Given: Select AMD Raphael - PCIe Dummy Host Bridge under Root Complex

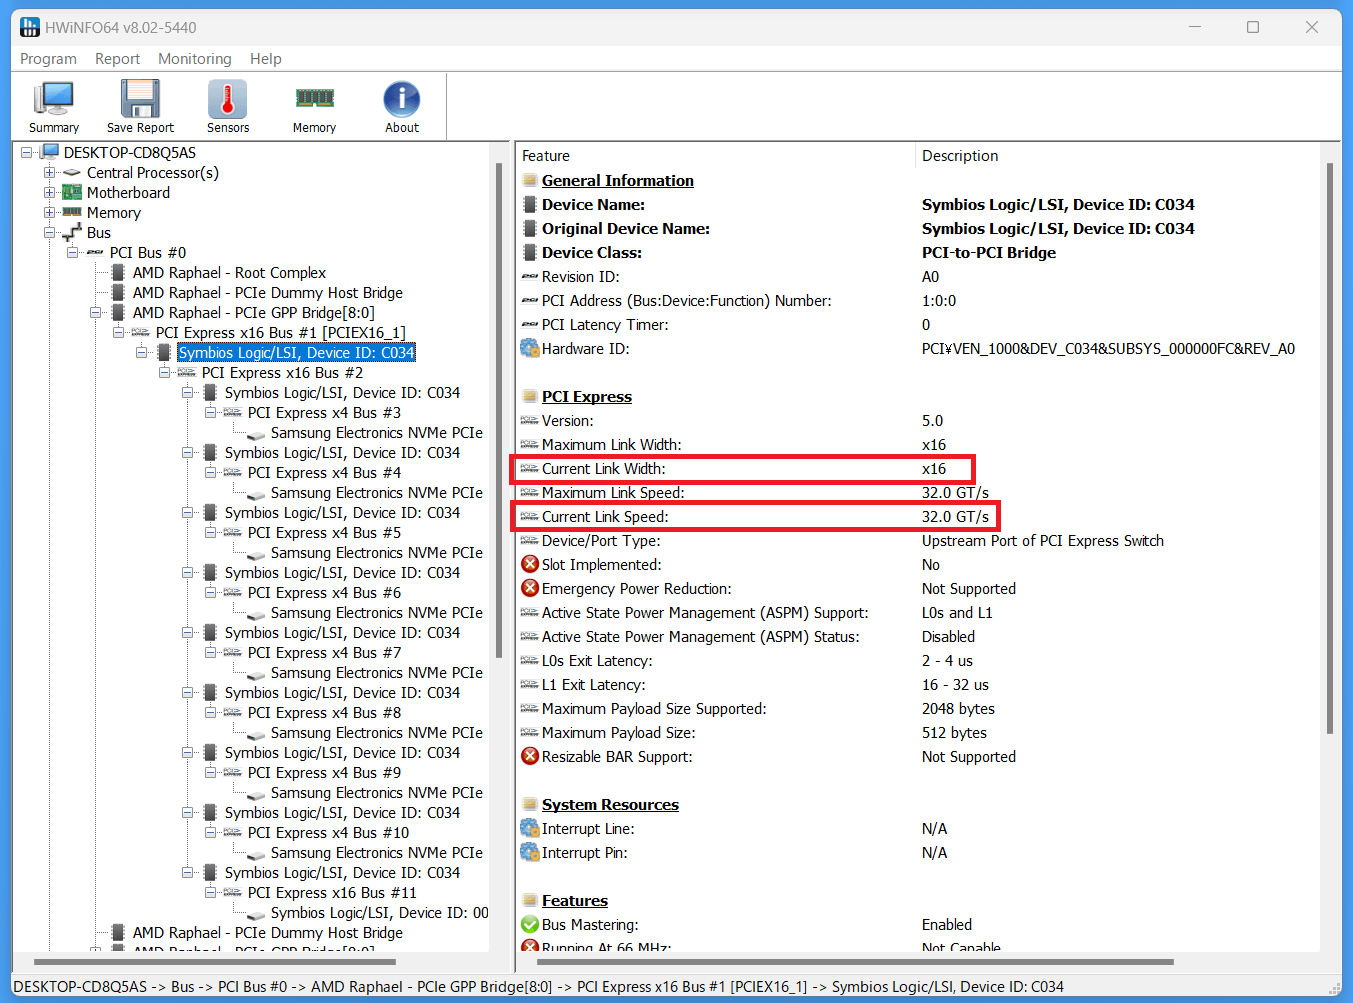Looking at the screenshot, I should [268, 292].
